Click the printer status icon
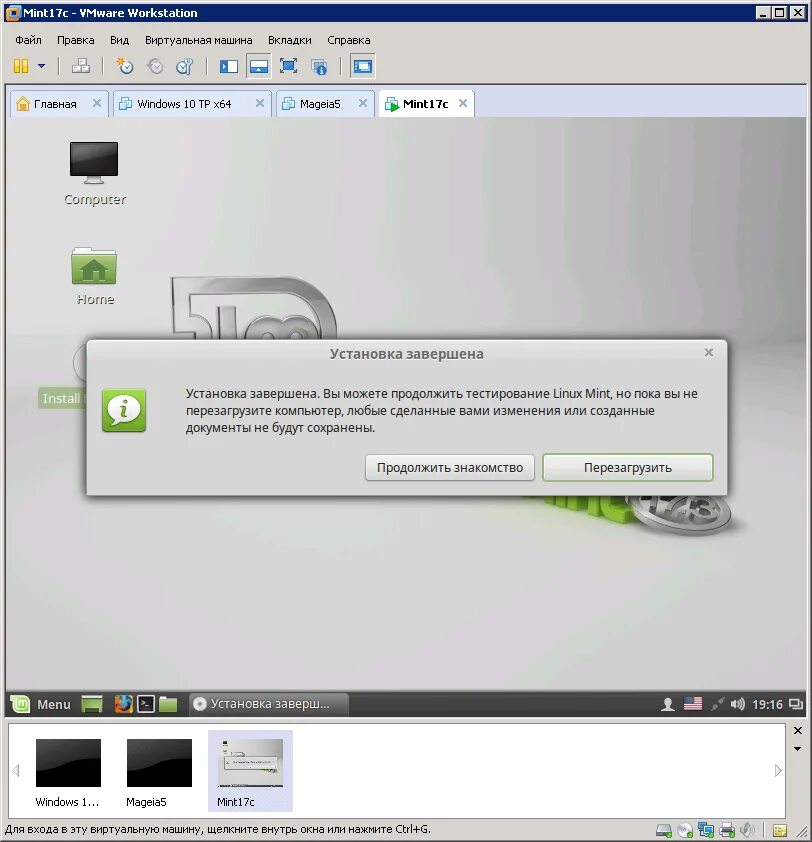Screen dimensions: 812x842 click(727, 830)
